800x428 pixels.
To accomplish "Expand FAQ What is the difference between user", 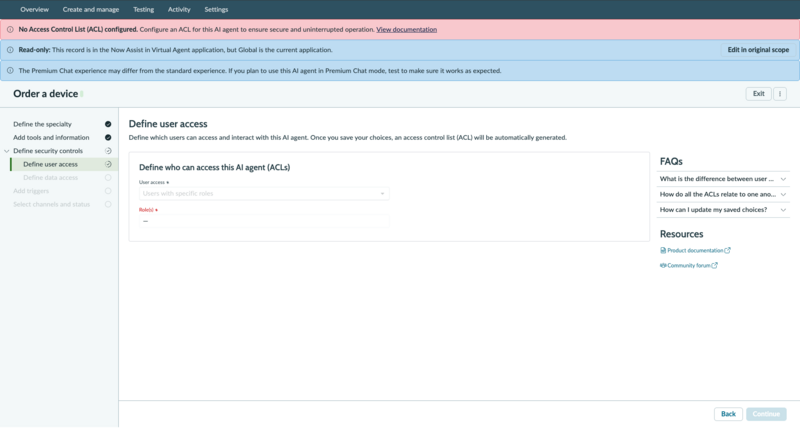I will (x=723, y=179).
